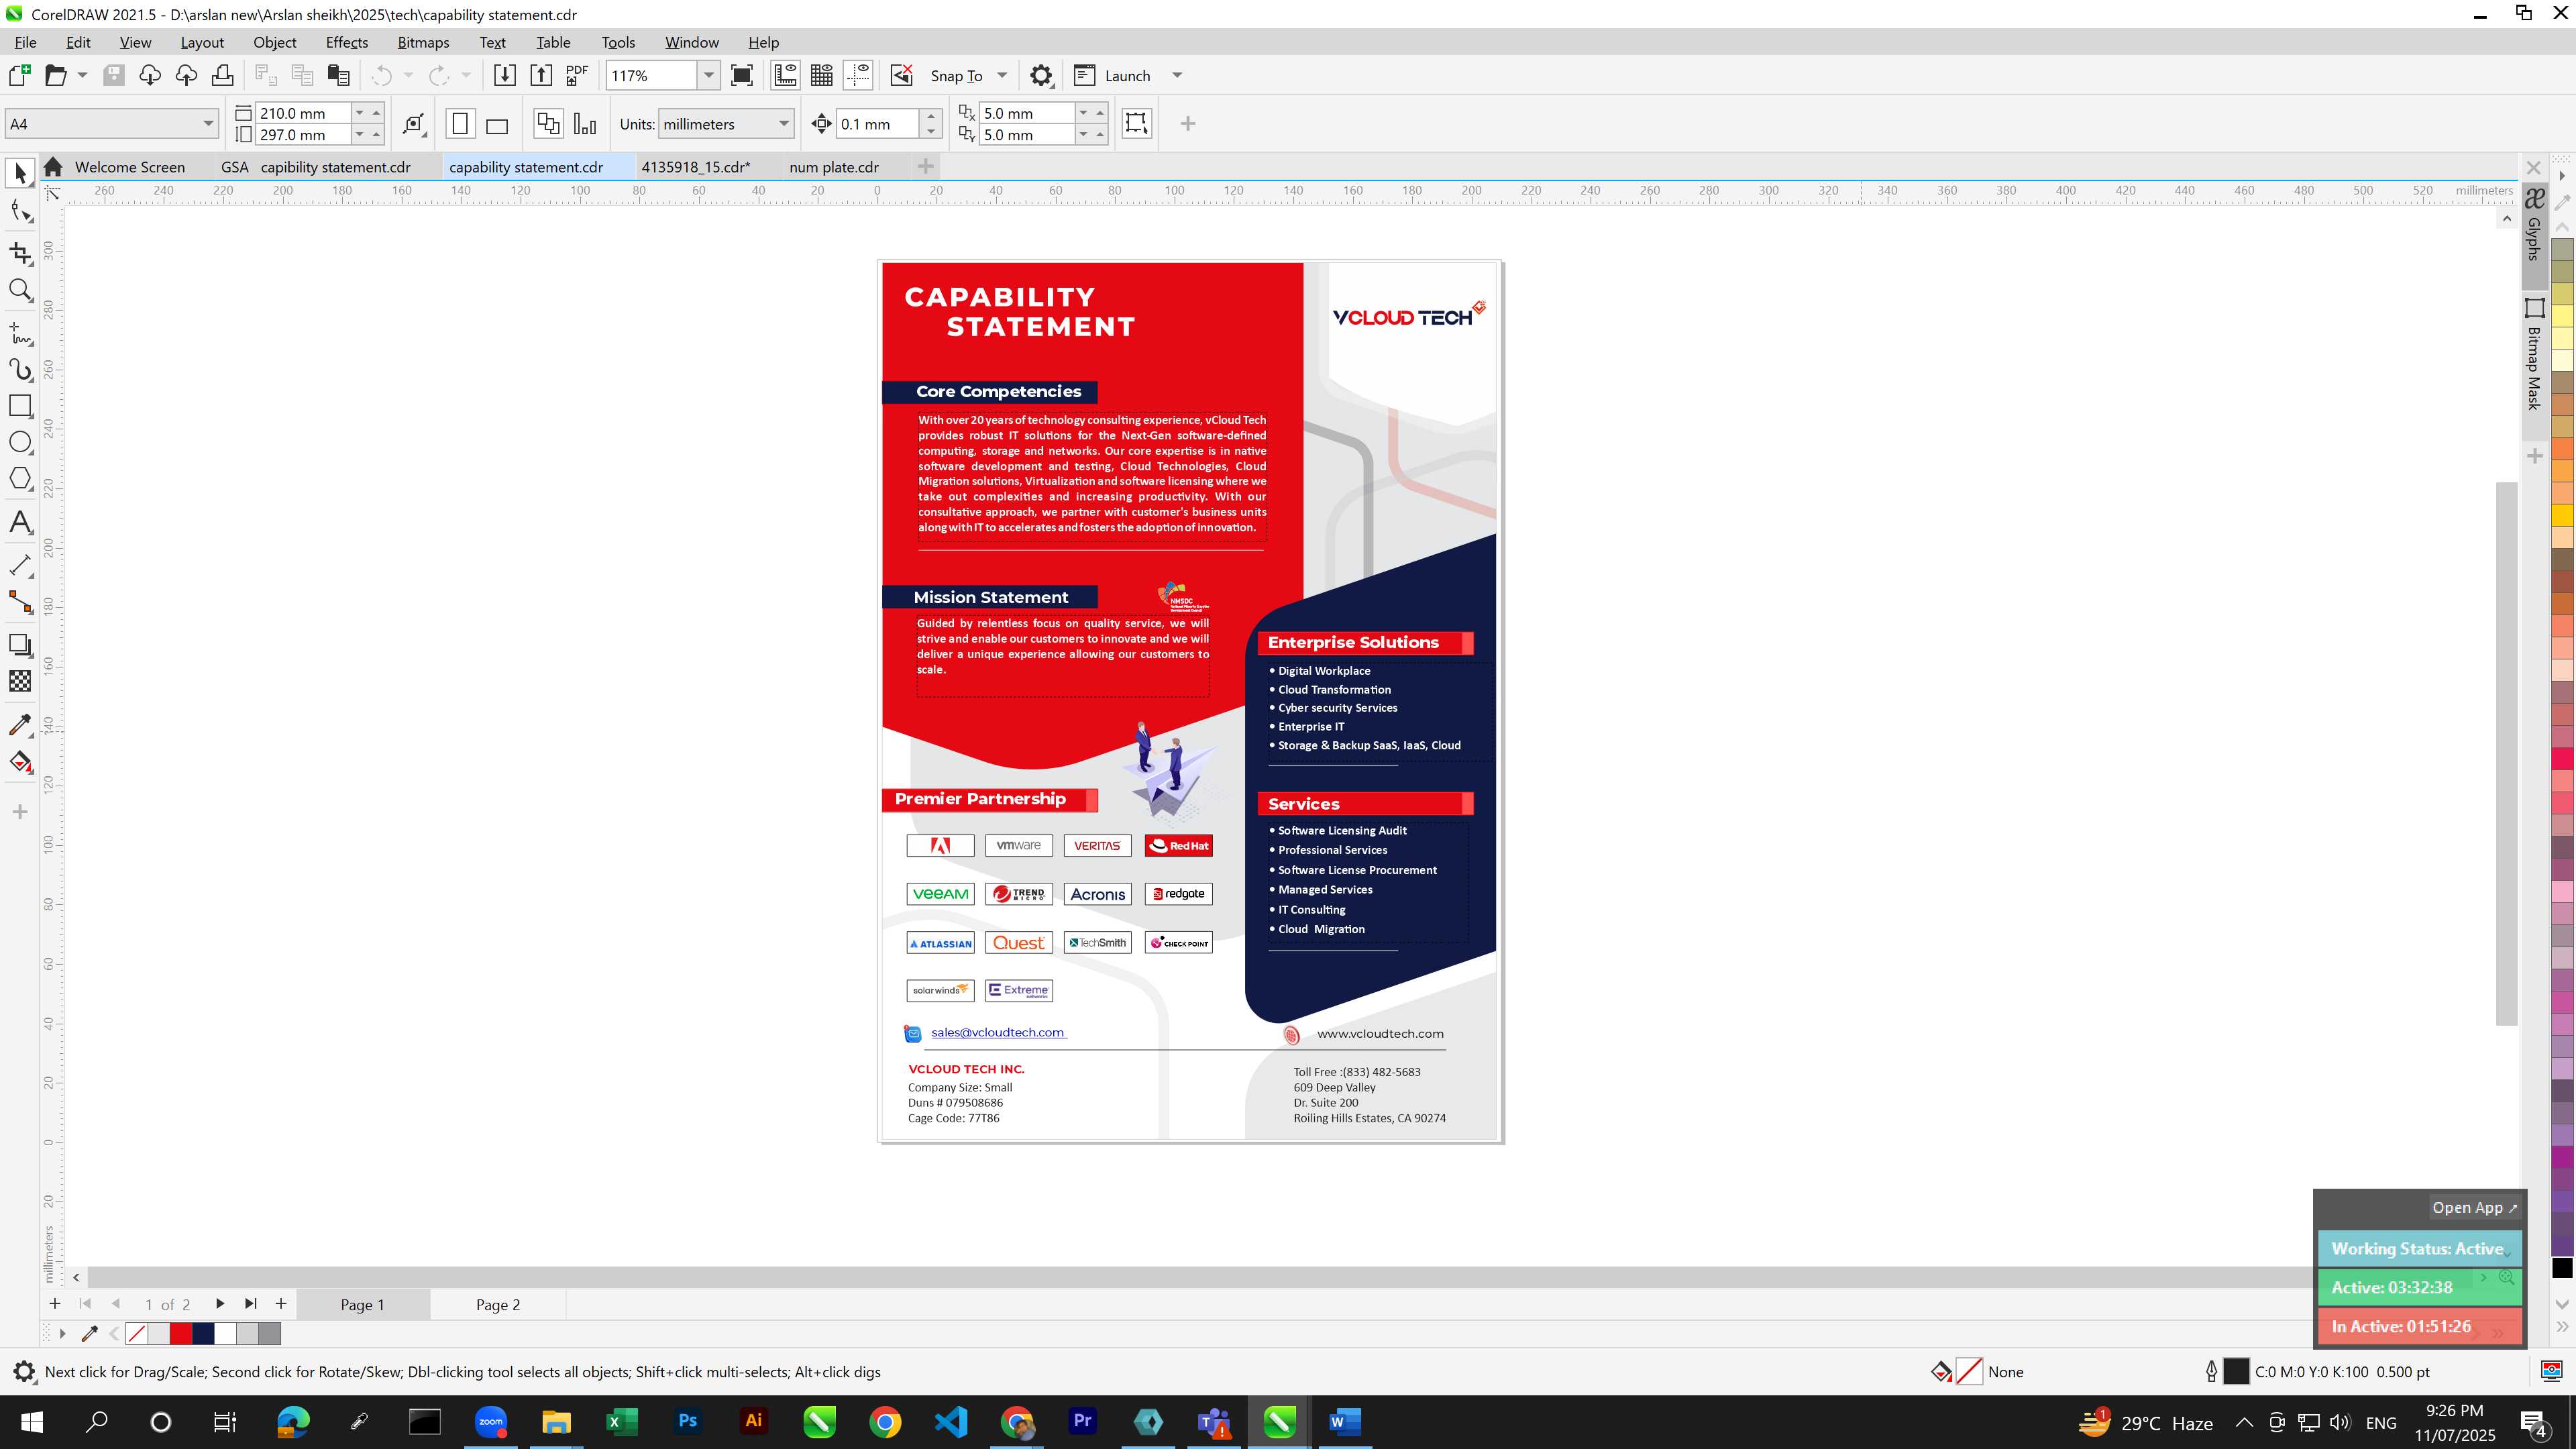
Task: Click the Print icon
Action: [223, 75]
